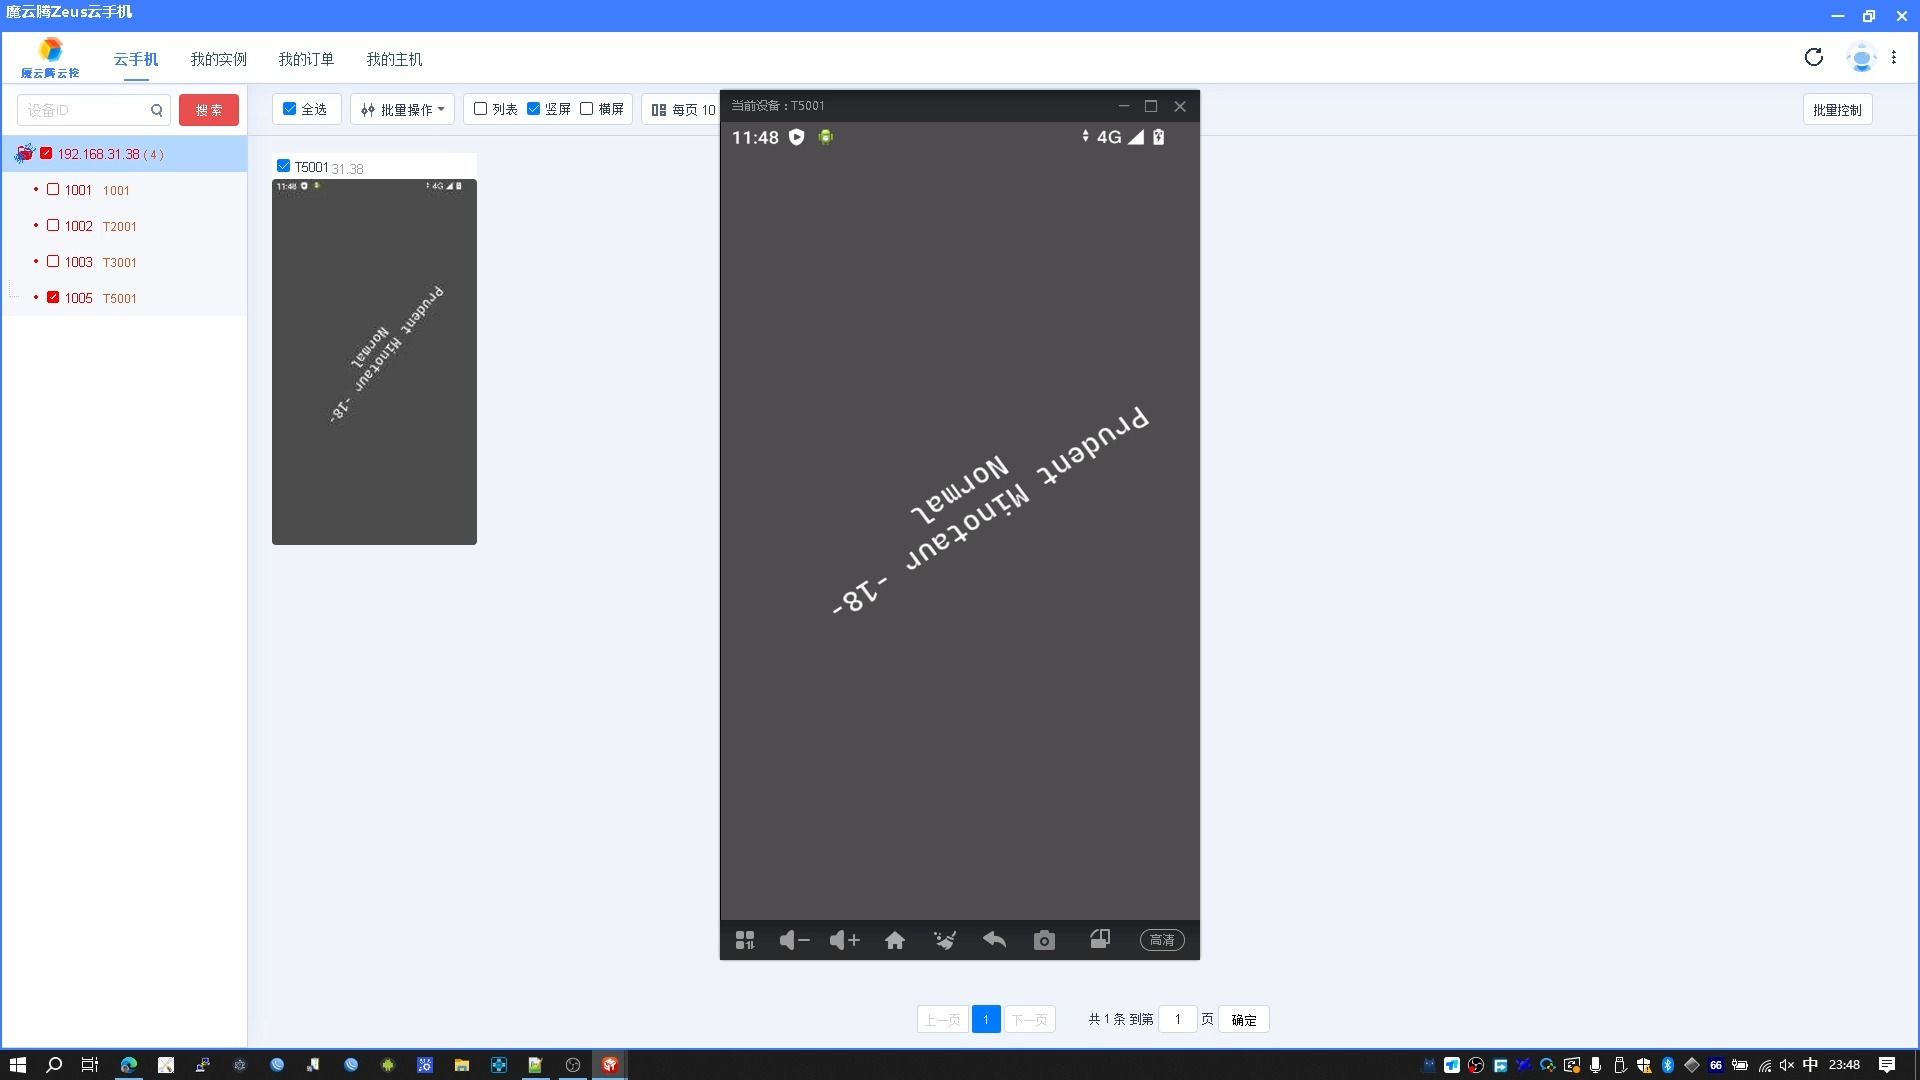Expand device 1003 tree item
Screen dimensions: 1920x1080
pyautogui.click(x=36, y=261)
